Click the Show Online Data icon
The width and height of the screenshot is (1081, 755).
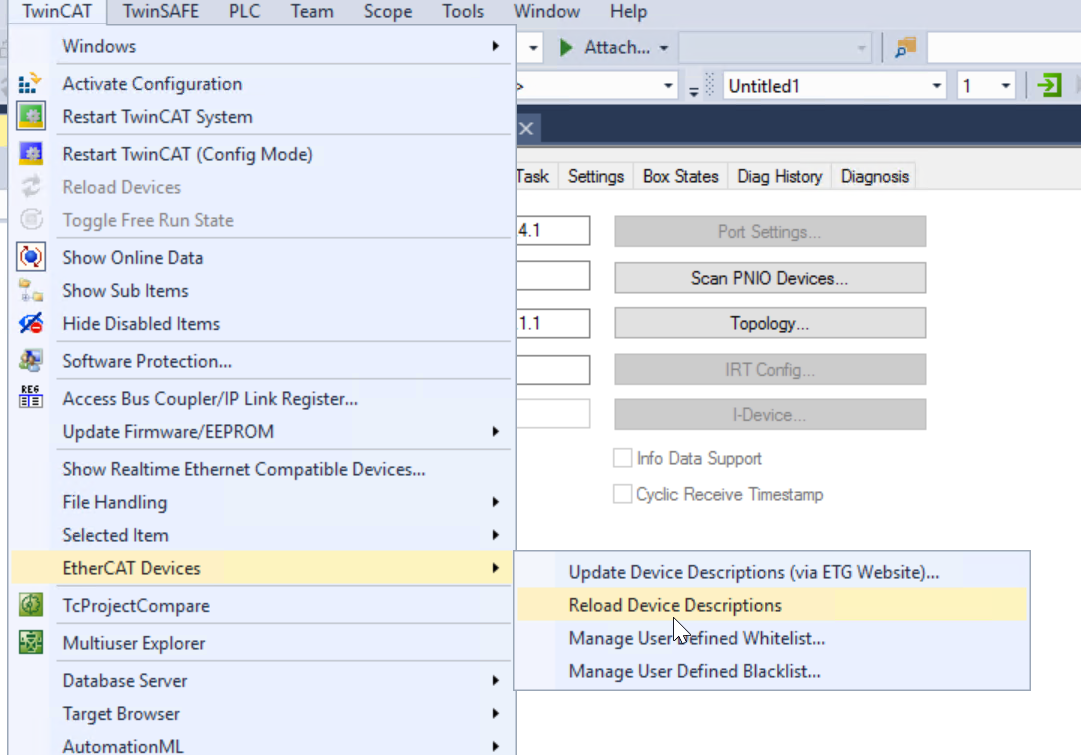[x=30, y=257]
